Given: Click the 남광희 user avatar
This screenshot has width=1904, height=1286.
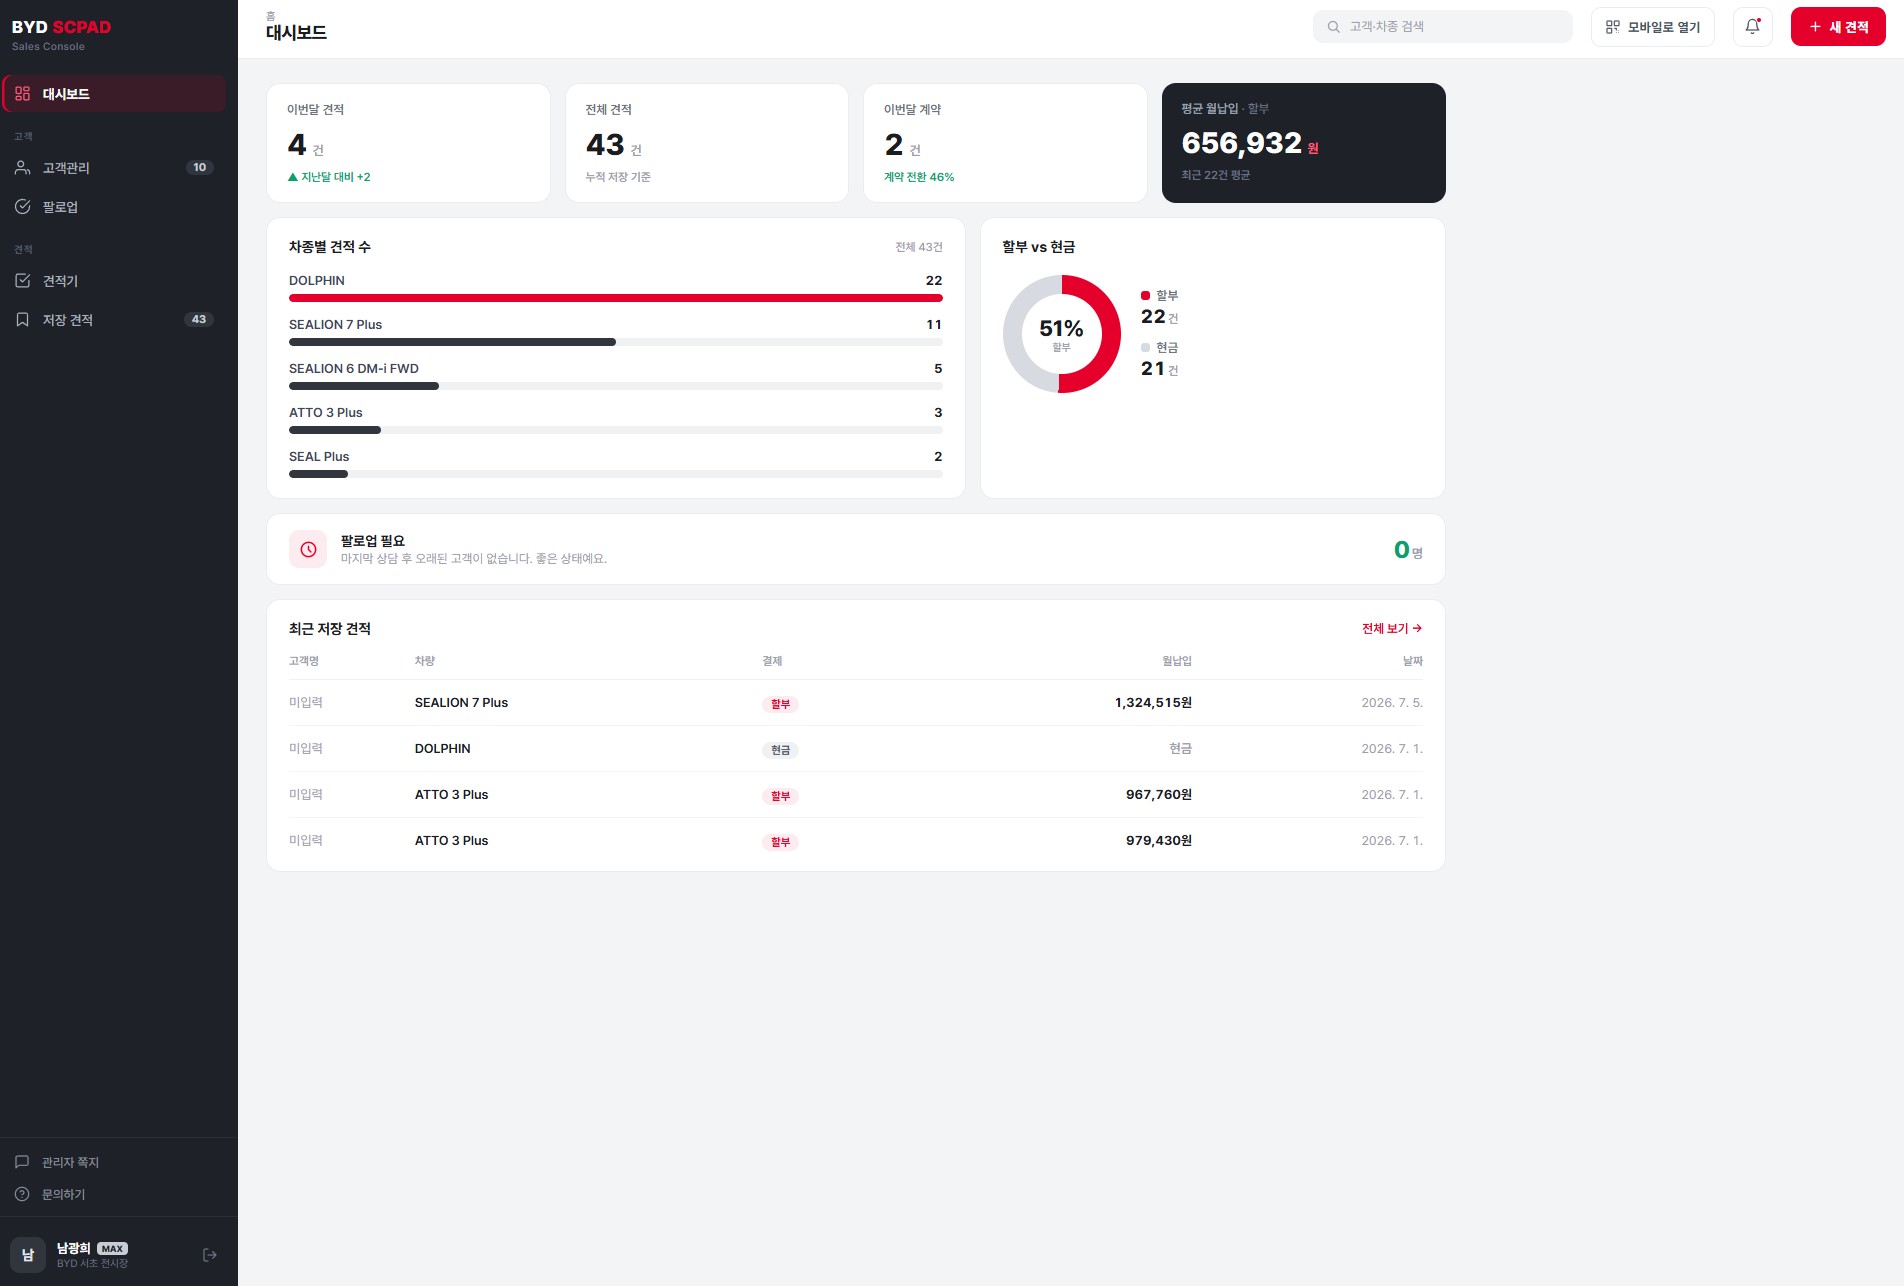Looking at the screenshot, I should pos(28,1255).
